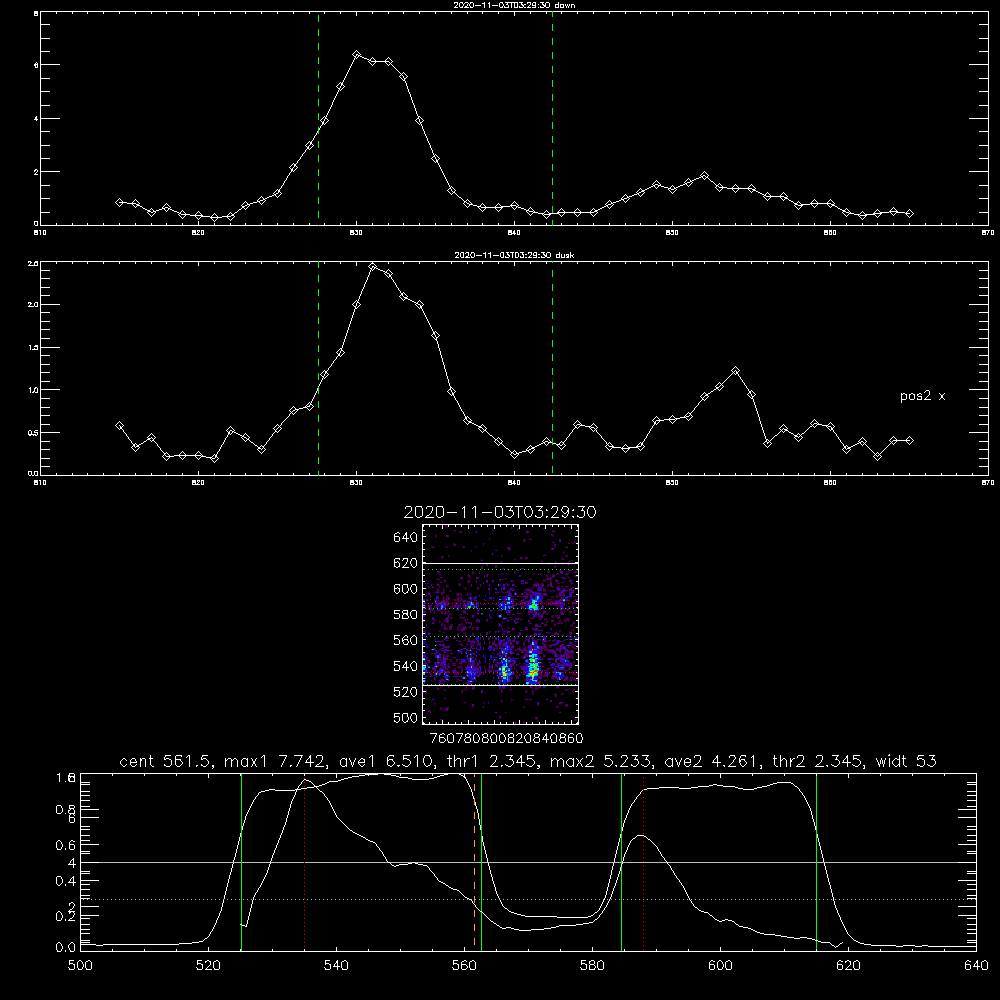Click the right green dashed line in dusk plot
The image size is (1000, 1000).
pos(552,368)
